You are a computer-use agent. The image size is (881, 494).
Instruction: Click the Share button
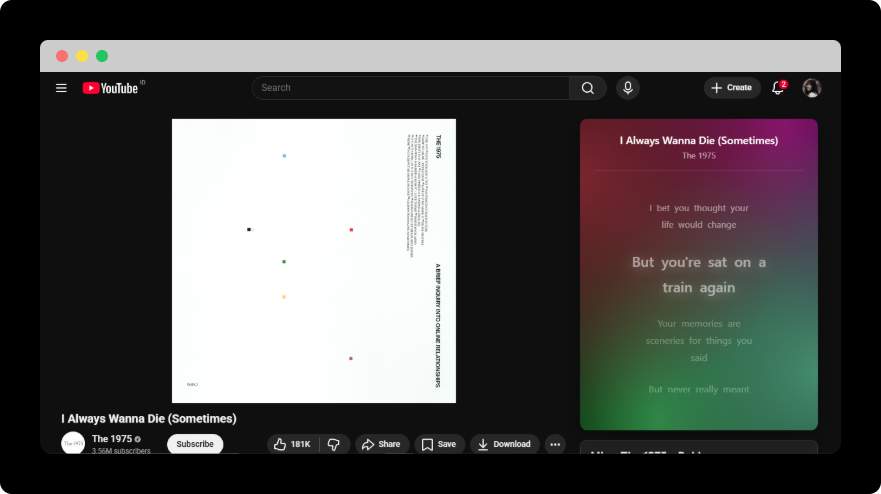pyautogui.click(x=381, y=444)
